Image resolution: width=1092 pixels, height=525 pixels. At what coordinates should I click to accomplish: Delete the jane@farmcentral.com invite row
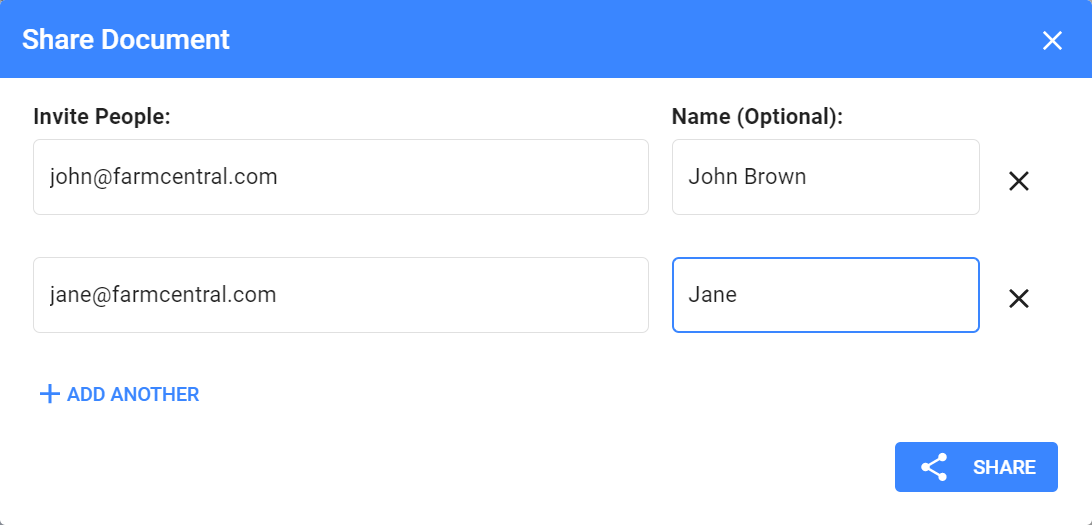pos(1018,298)
